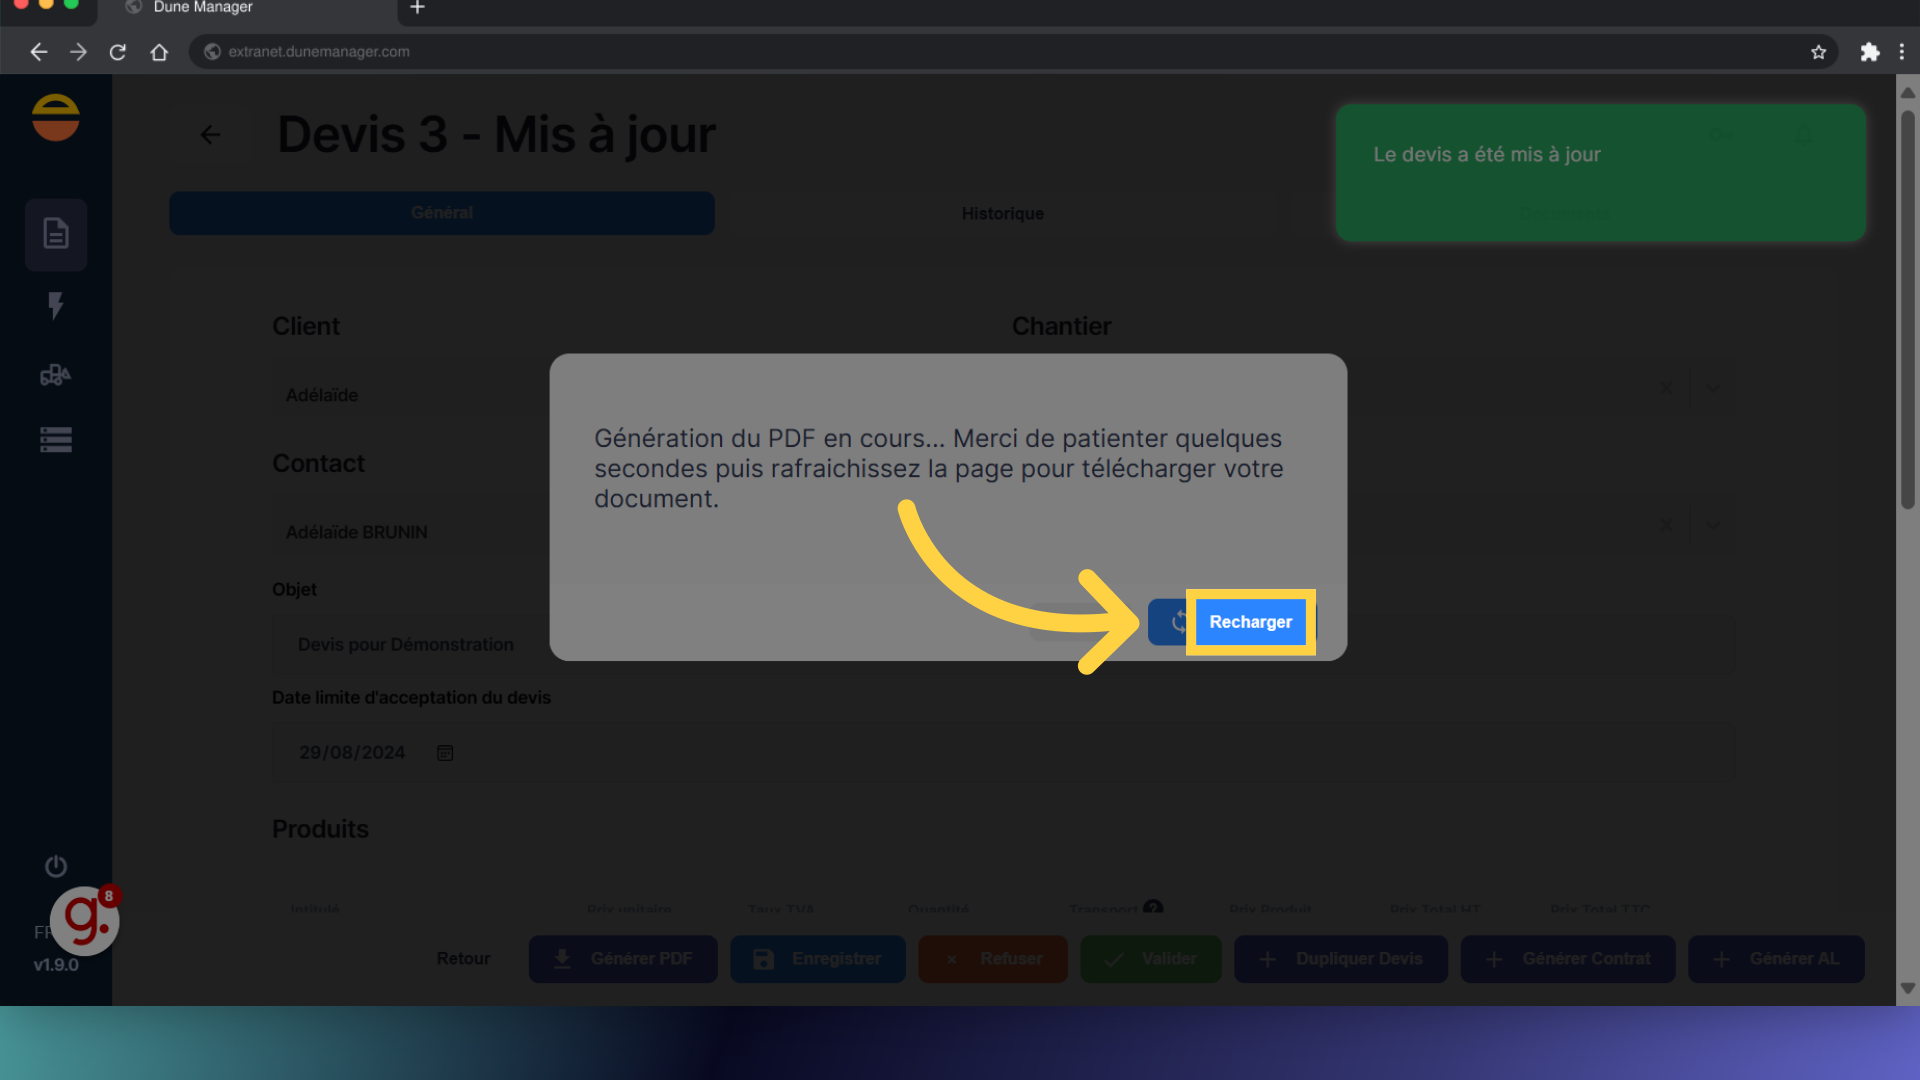This screenshot has height=1080, width=1920.
Task: Open the calendar icon in date field
Action: point(445,753)
